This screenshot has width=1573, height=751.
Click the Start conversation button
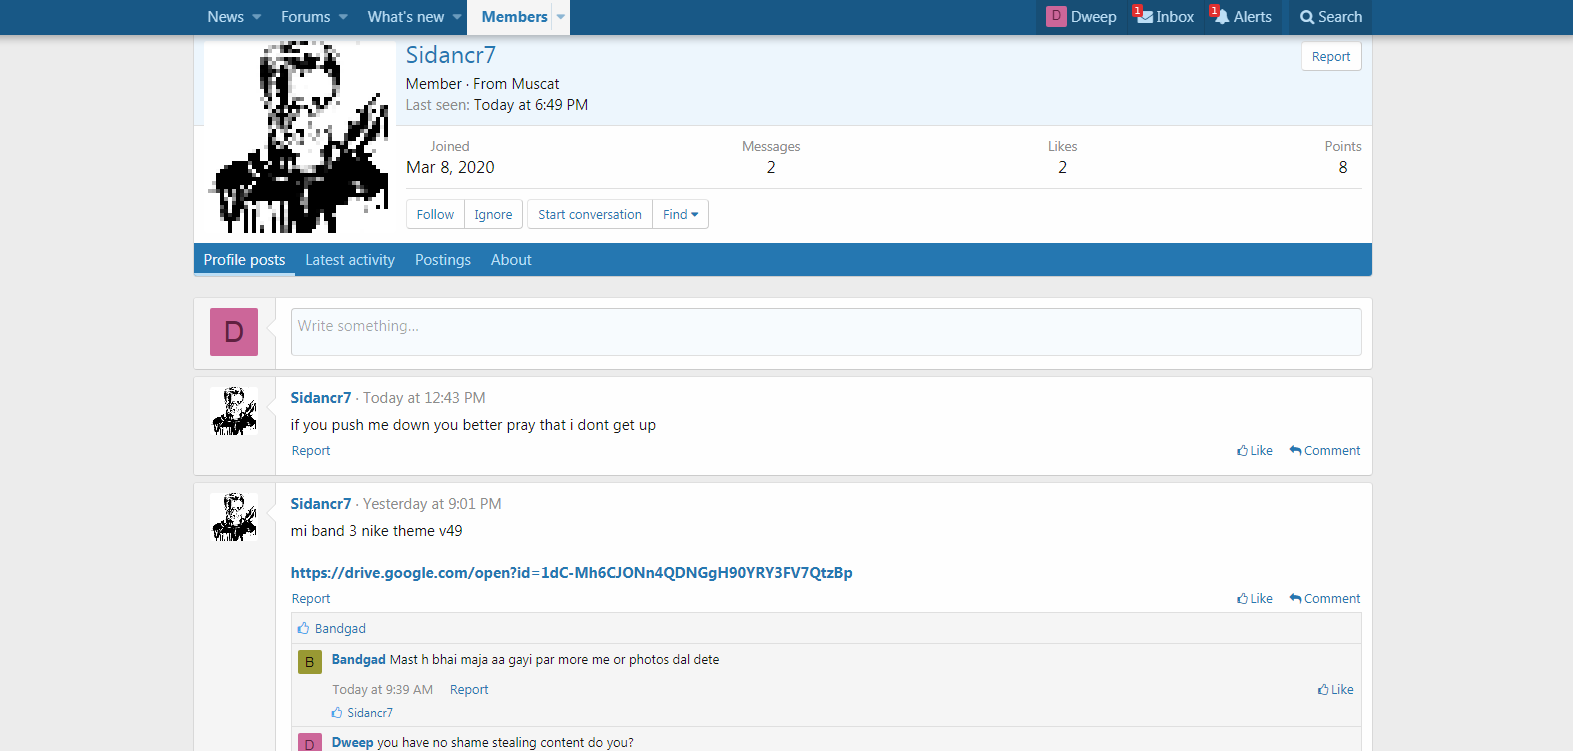(x=590, y=215)
